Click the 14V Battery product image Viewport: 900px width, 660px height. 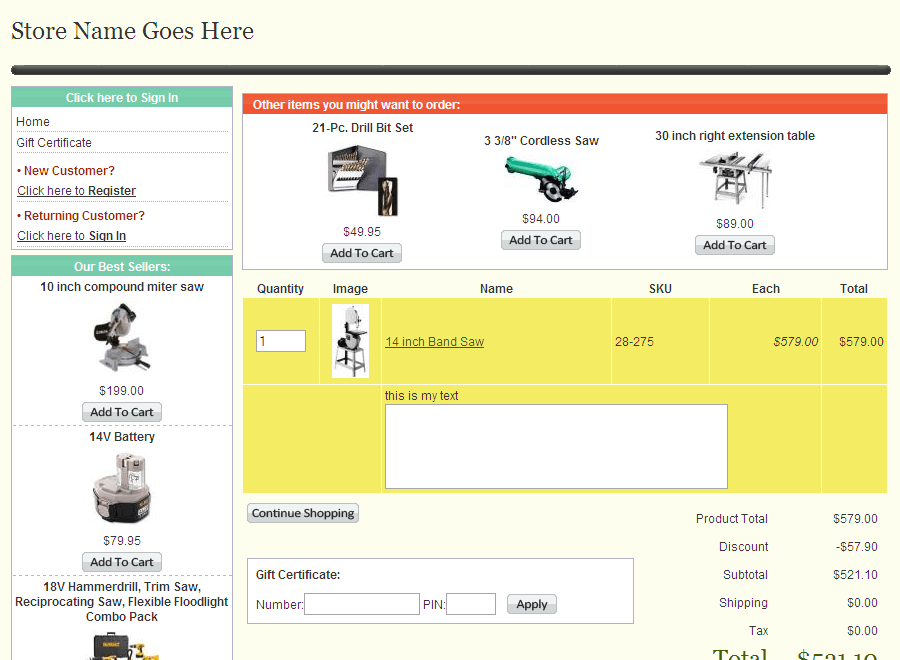122,488
